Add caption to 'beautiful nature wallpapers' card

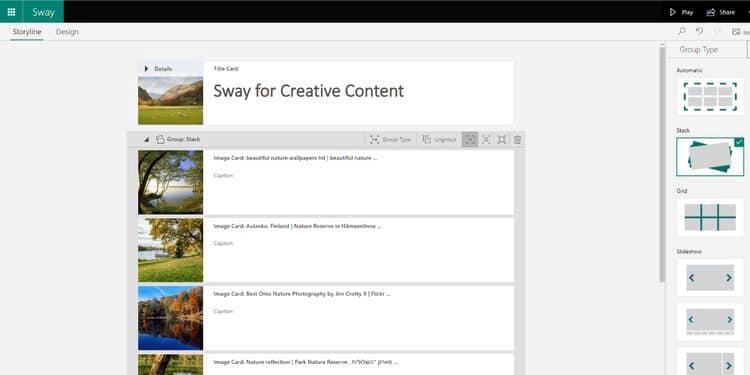(223, 176)
